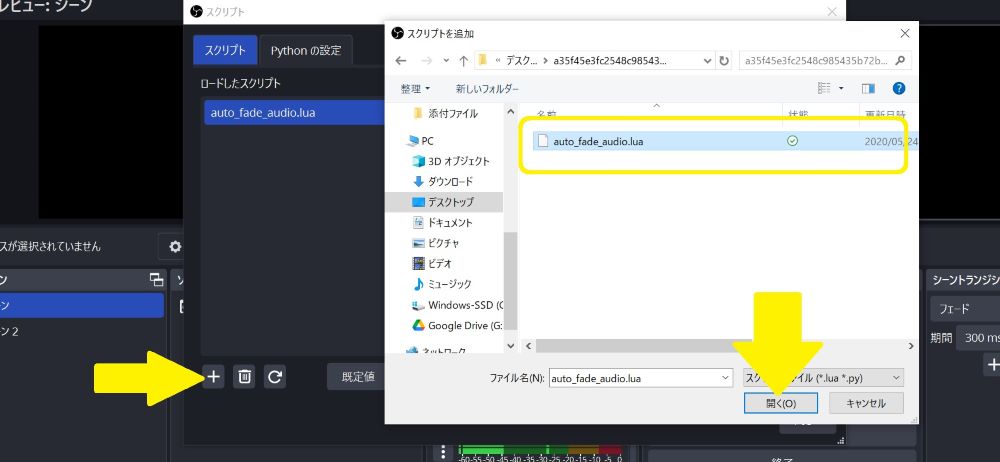This screenshot has height=462, width=1000.
Task: Switch to the スクリプト tab
Action: (225, 50)
